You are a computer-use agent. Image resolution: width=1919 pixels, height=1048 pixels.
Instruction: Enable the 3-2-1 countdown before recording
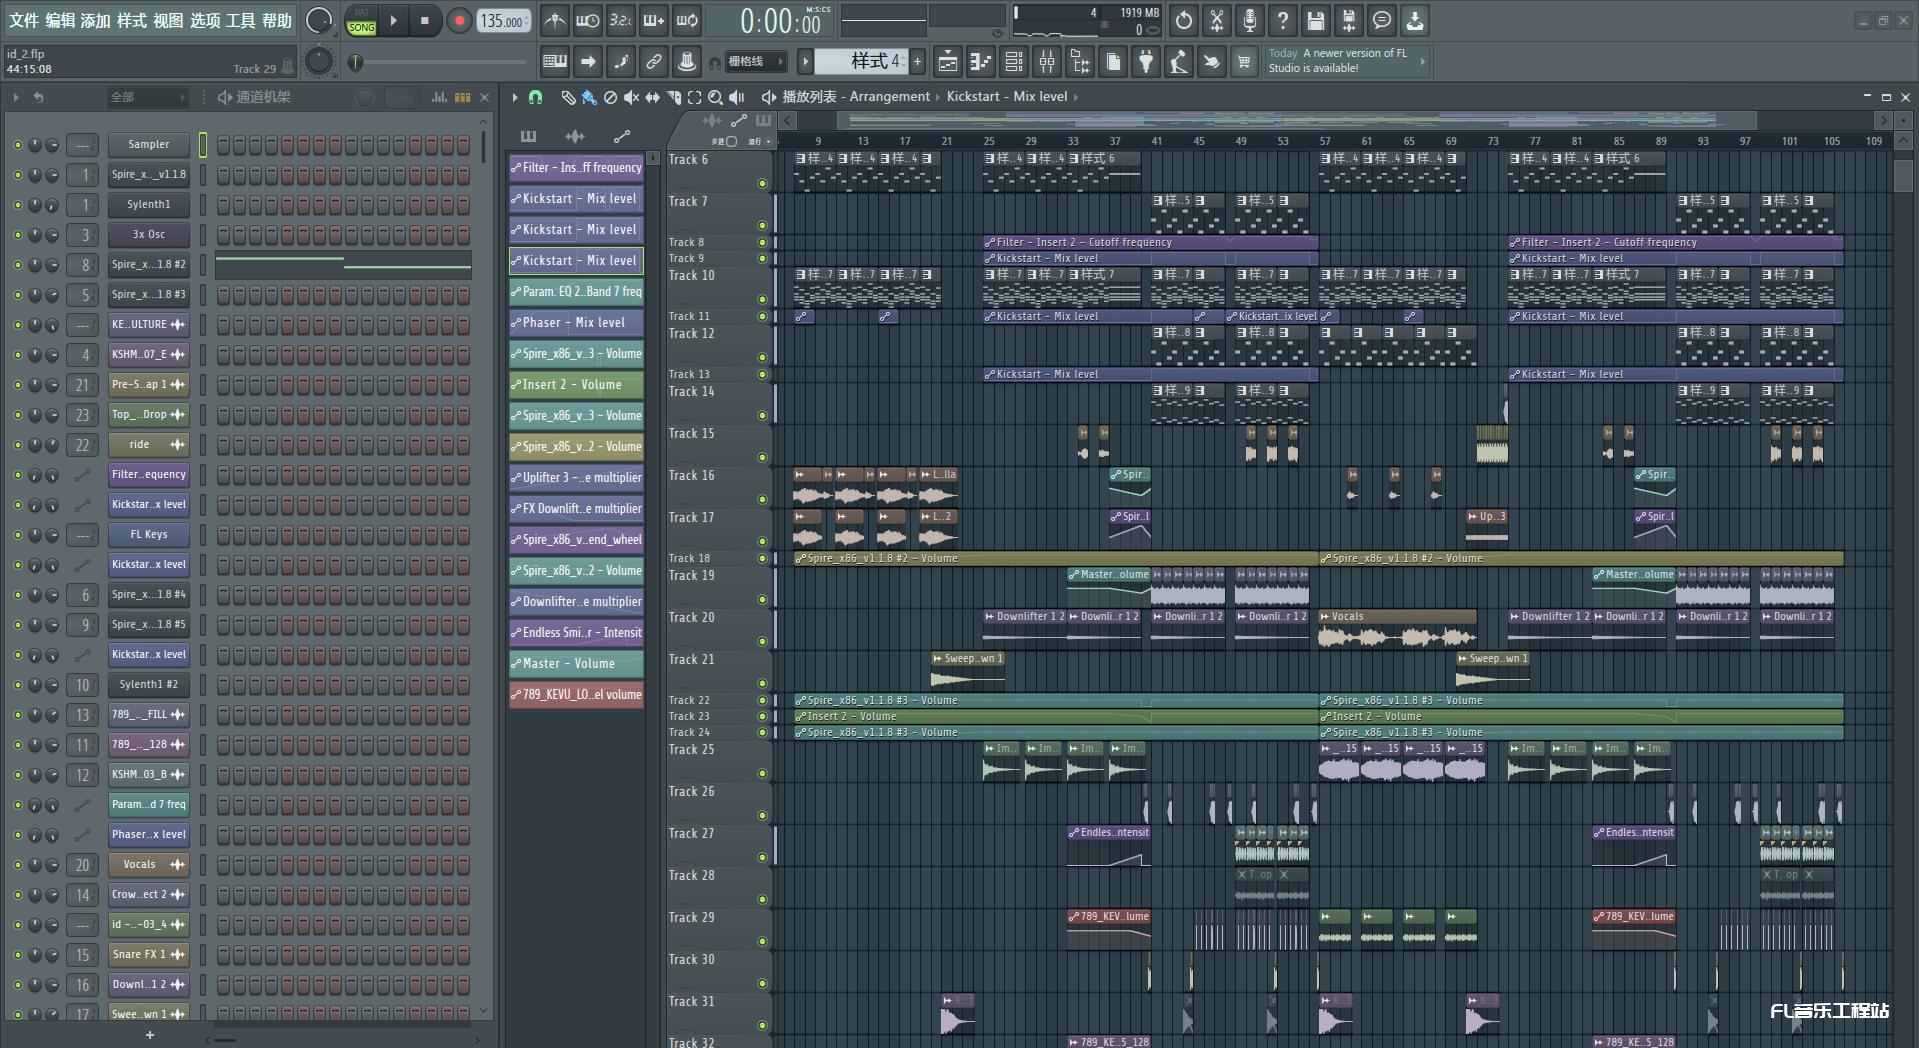pos(621,20)
